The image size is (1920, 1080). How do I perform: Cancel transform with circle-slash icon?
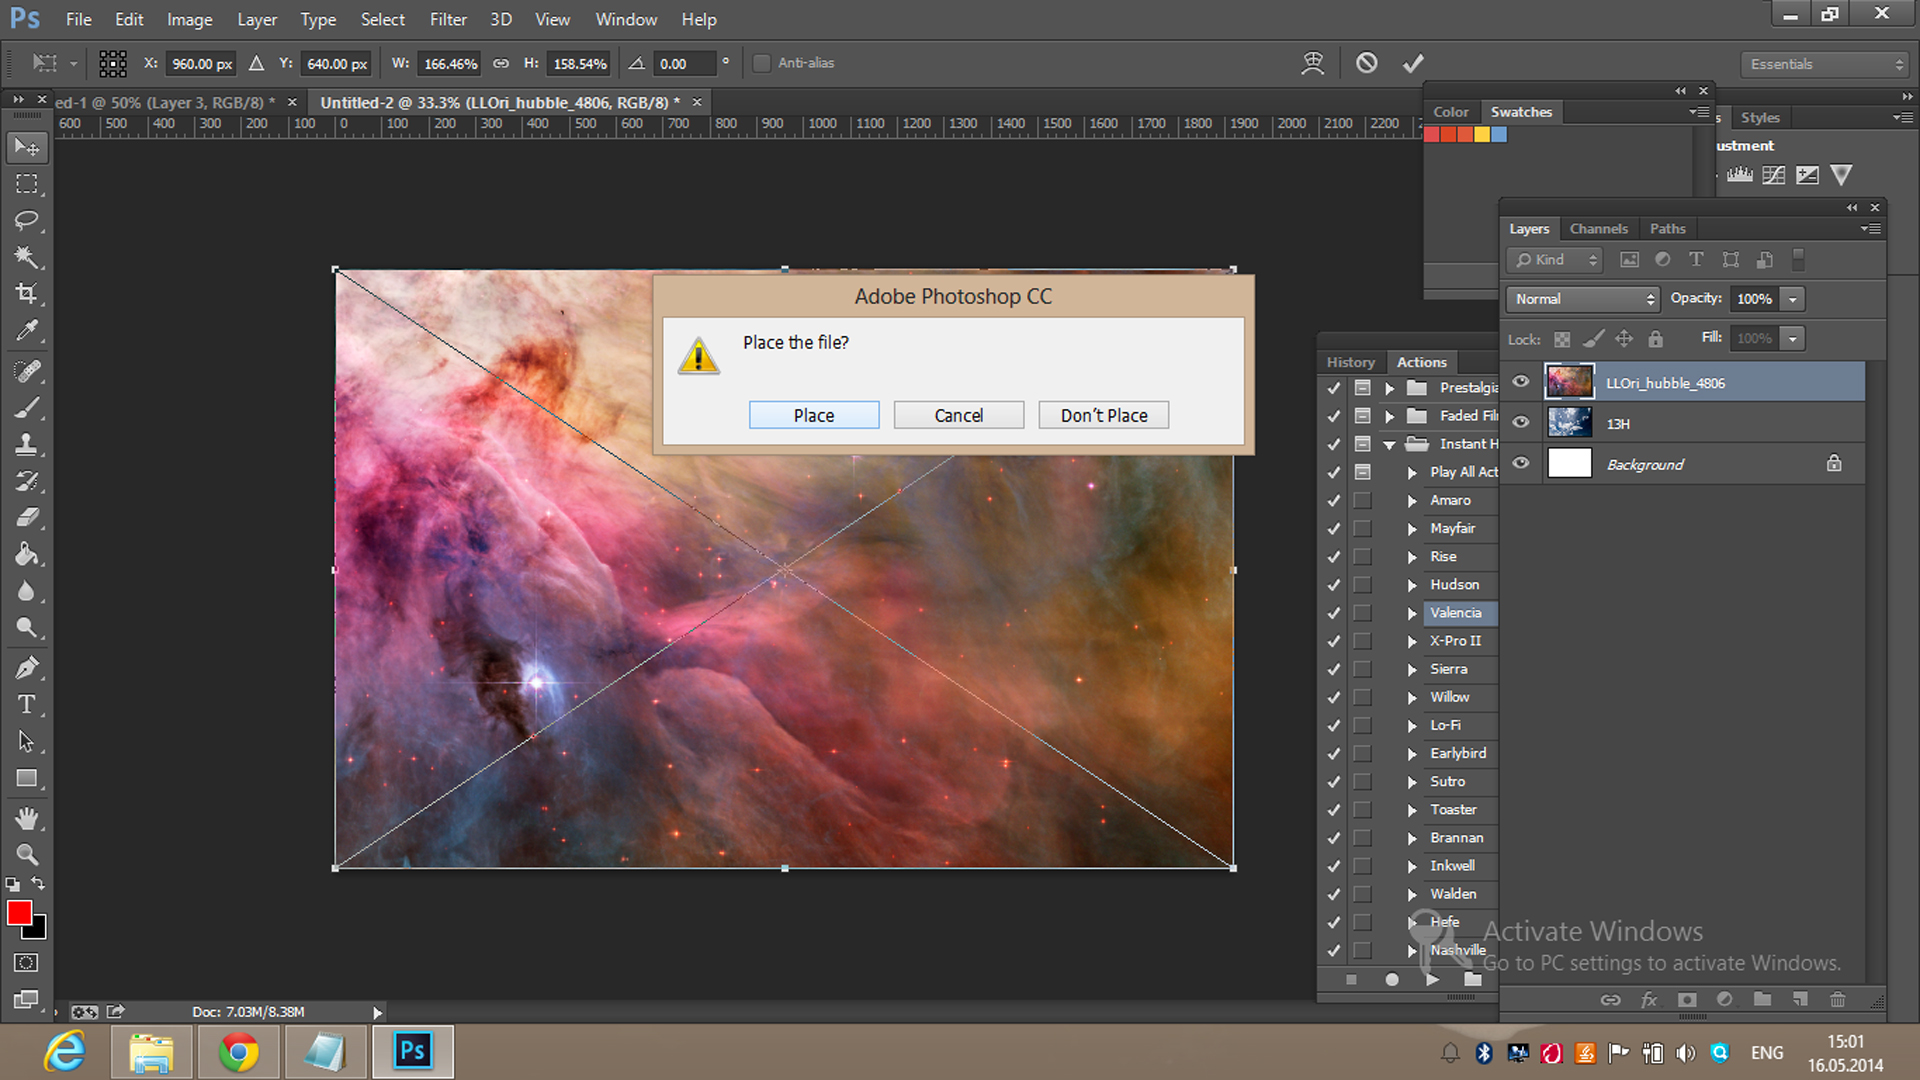(x=1367, y=63)
